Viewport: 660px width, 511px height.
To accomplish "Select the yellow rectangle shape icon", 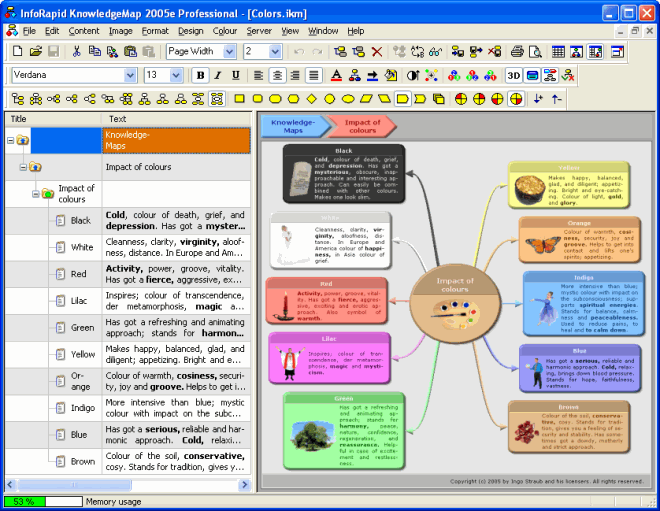I will [x=240, y=99].
